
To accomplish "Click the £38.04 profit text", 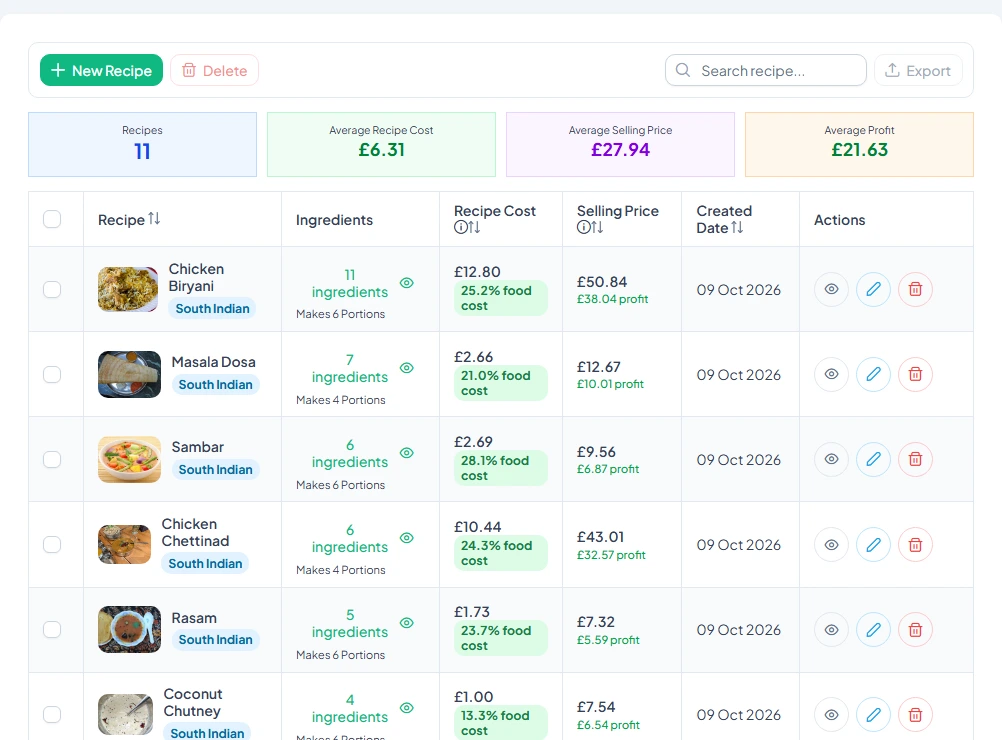I will 612,299.
